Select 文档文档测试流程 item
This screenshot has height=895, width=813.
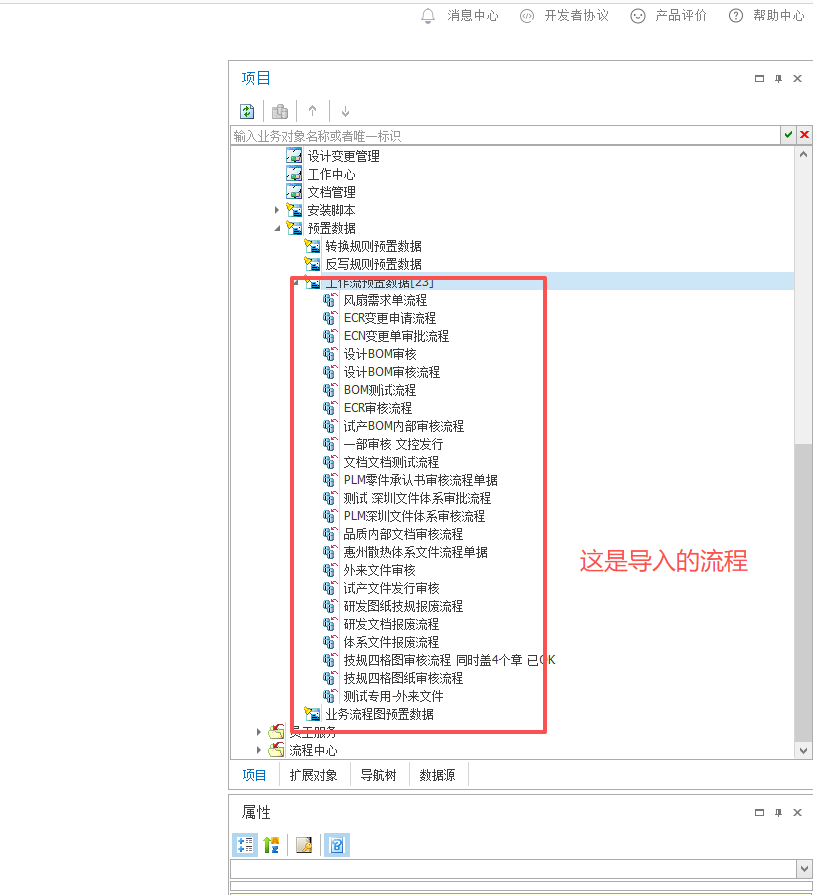[391, 462]
